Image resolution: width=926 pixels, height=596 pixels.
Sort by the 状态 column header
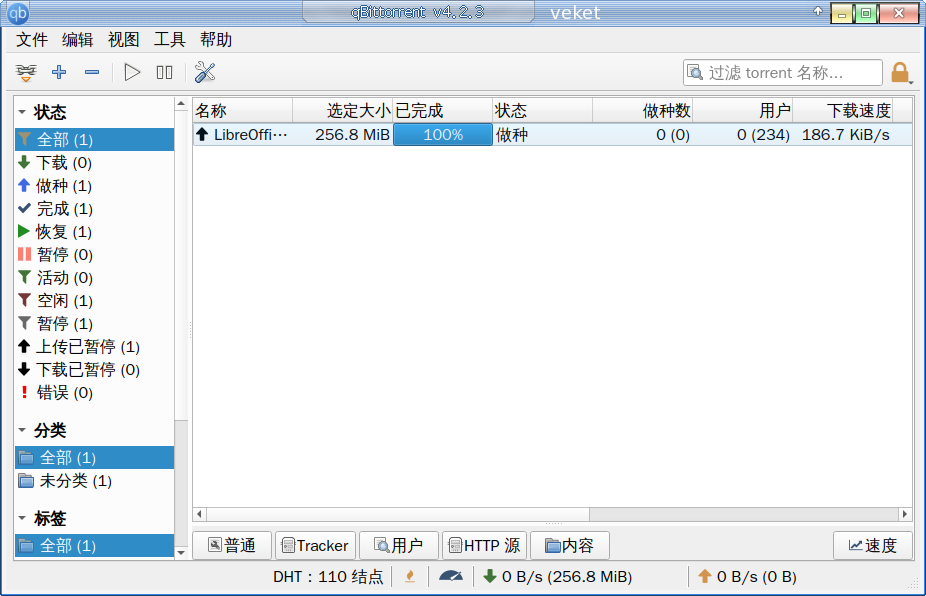point(542,110)
